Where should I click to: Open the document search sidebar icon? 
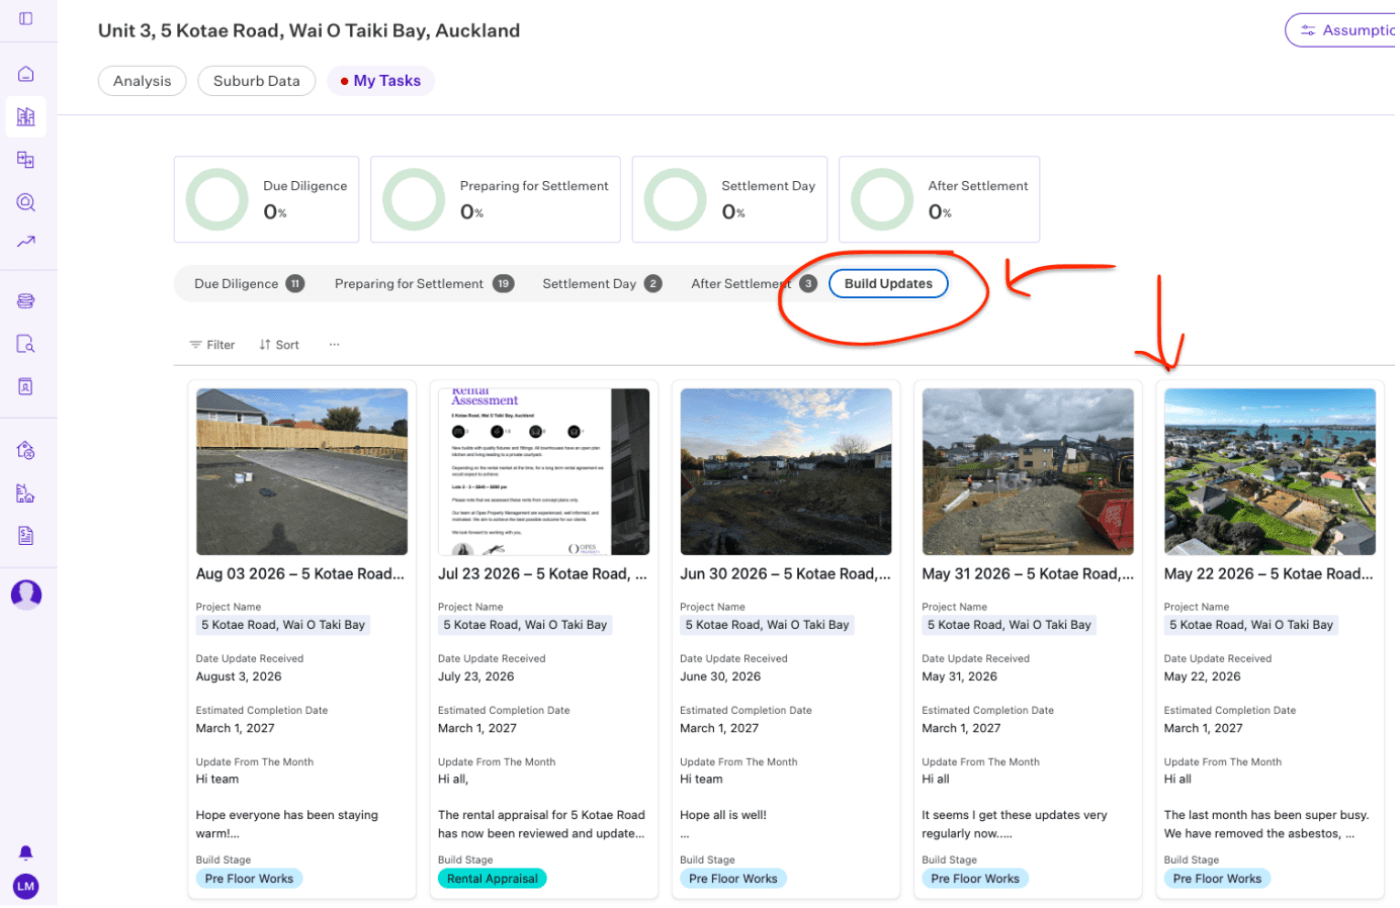pyautogui.click(x=26, y=345)
